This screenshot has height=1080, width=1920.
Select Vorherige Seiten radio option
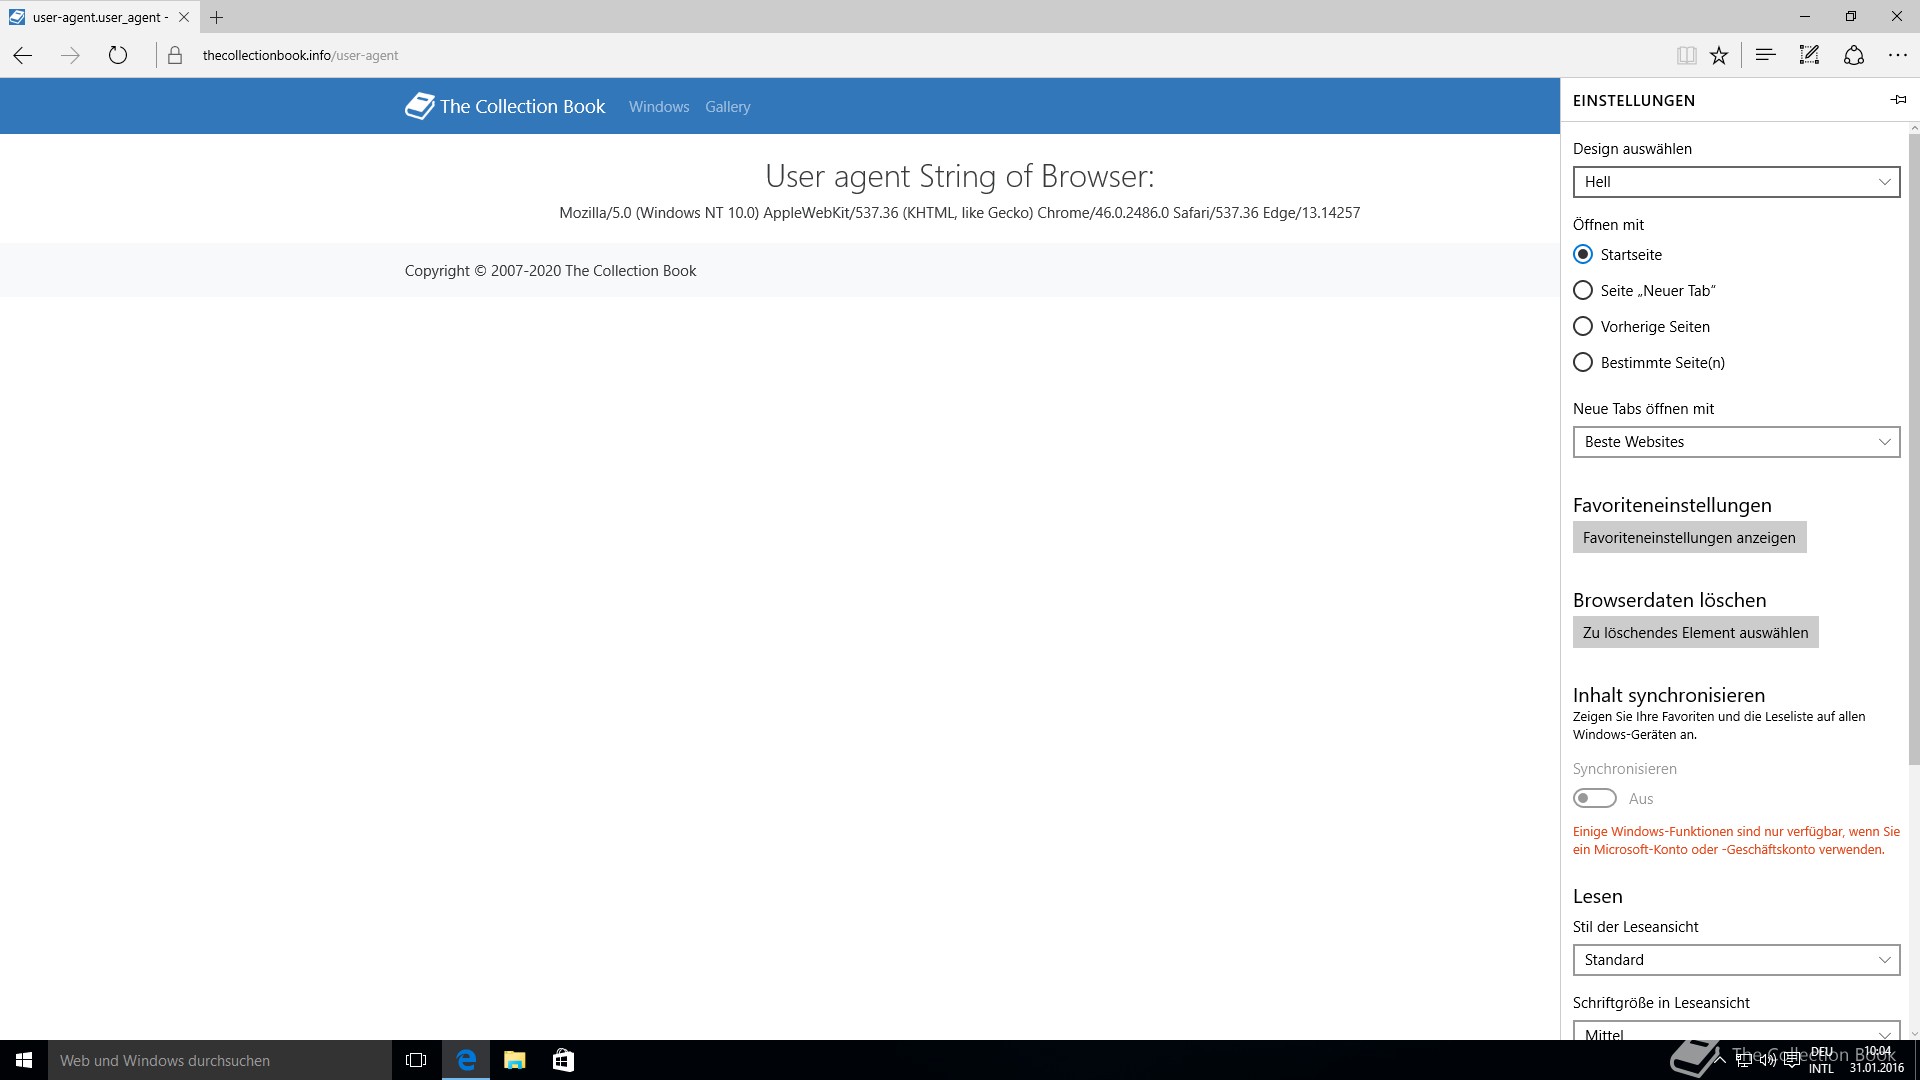coord(1583,326)
